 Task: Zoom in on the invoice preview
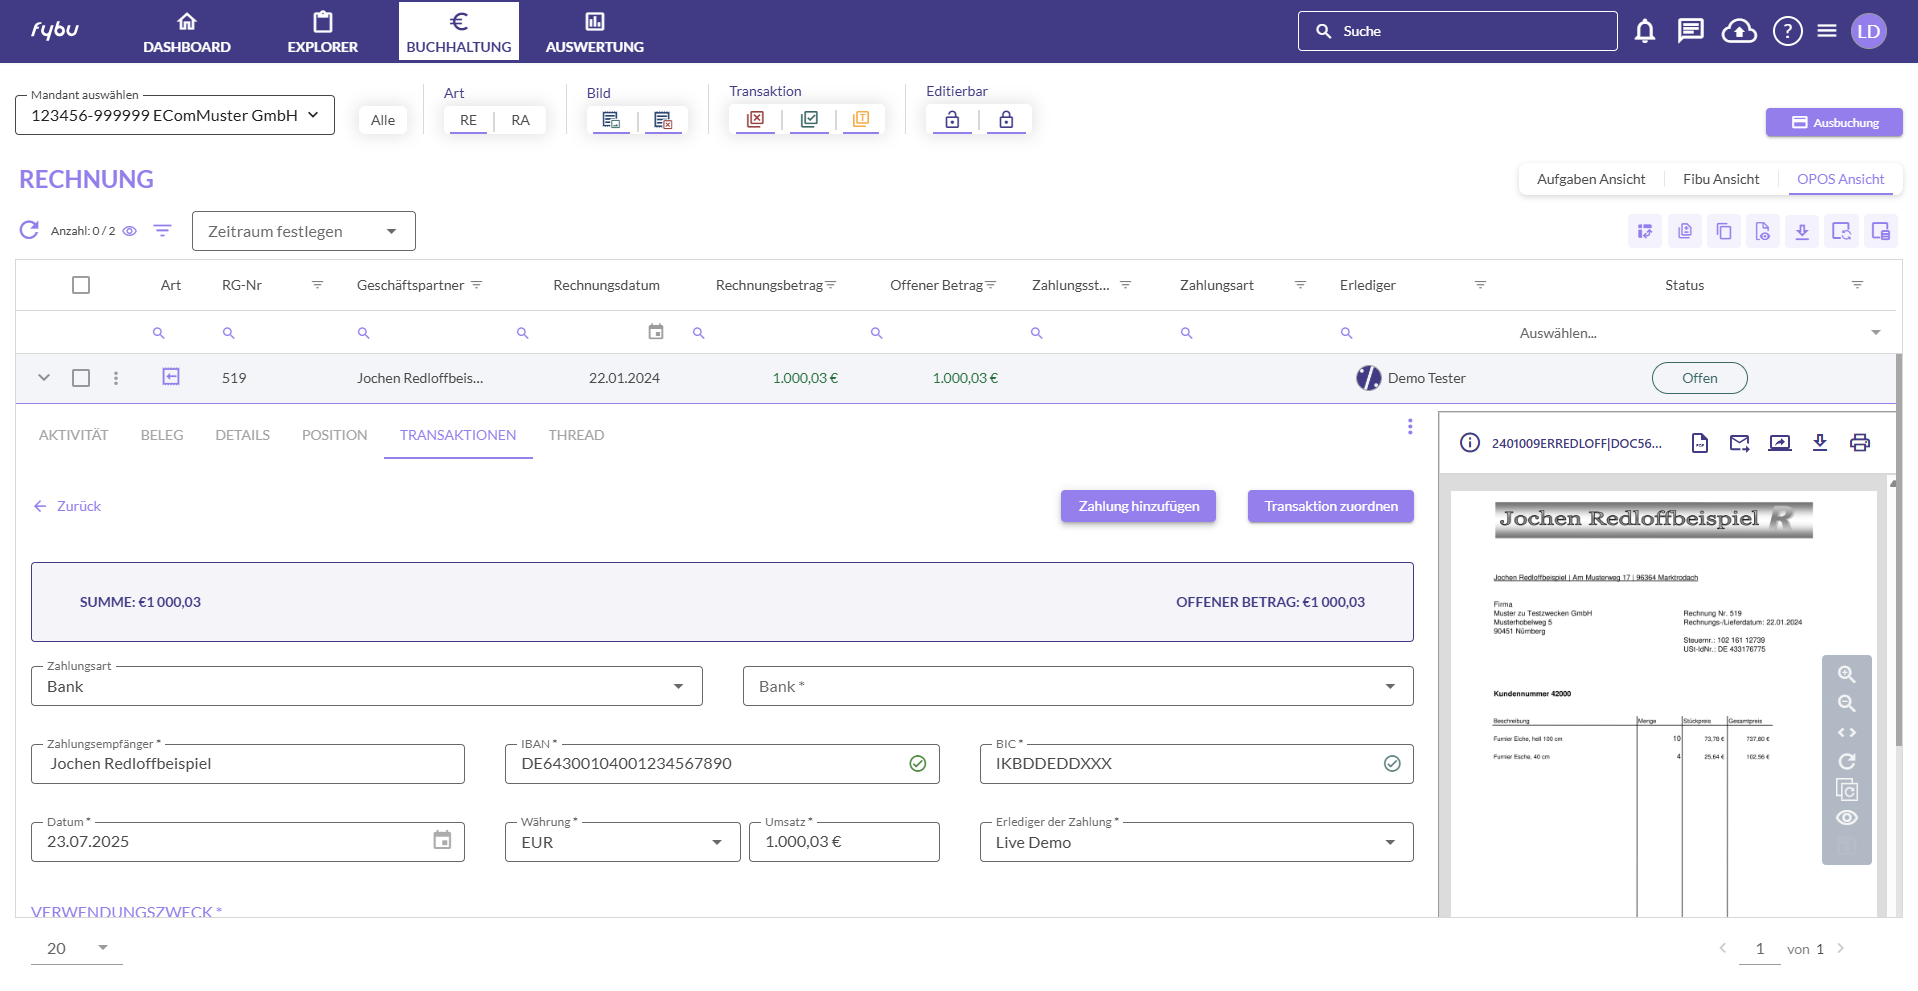[1846, 675]
